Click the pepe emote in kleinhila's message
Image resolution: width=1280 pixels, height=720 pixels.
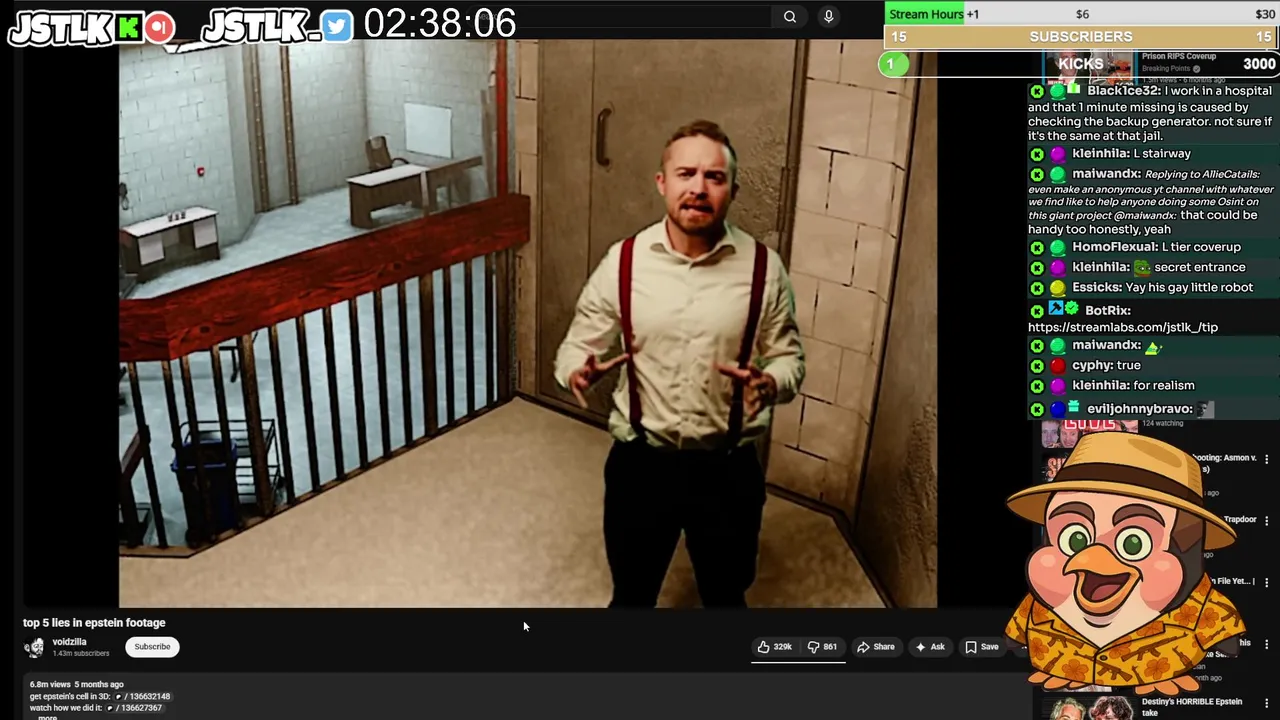pyautogui.click(x=1142, y=268)
